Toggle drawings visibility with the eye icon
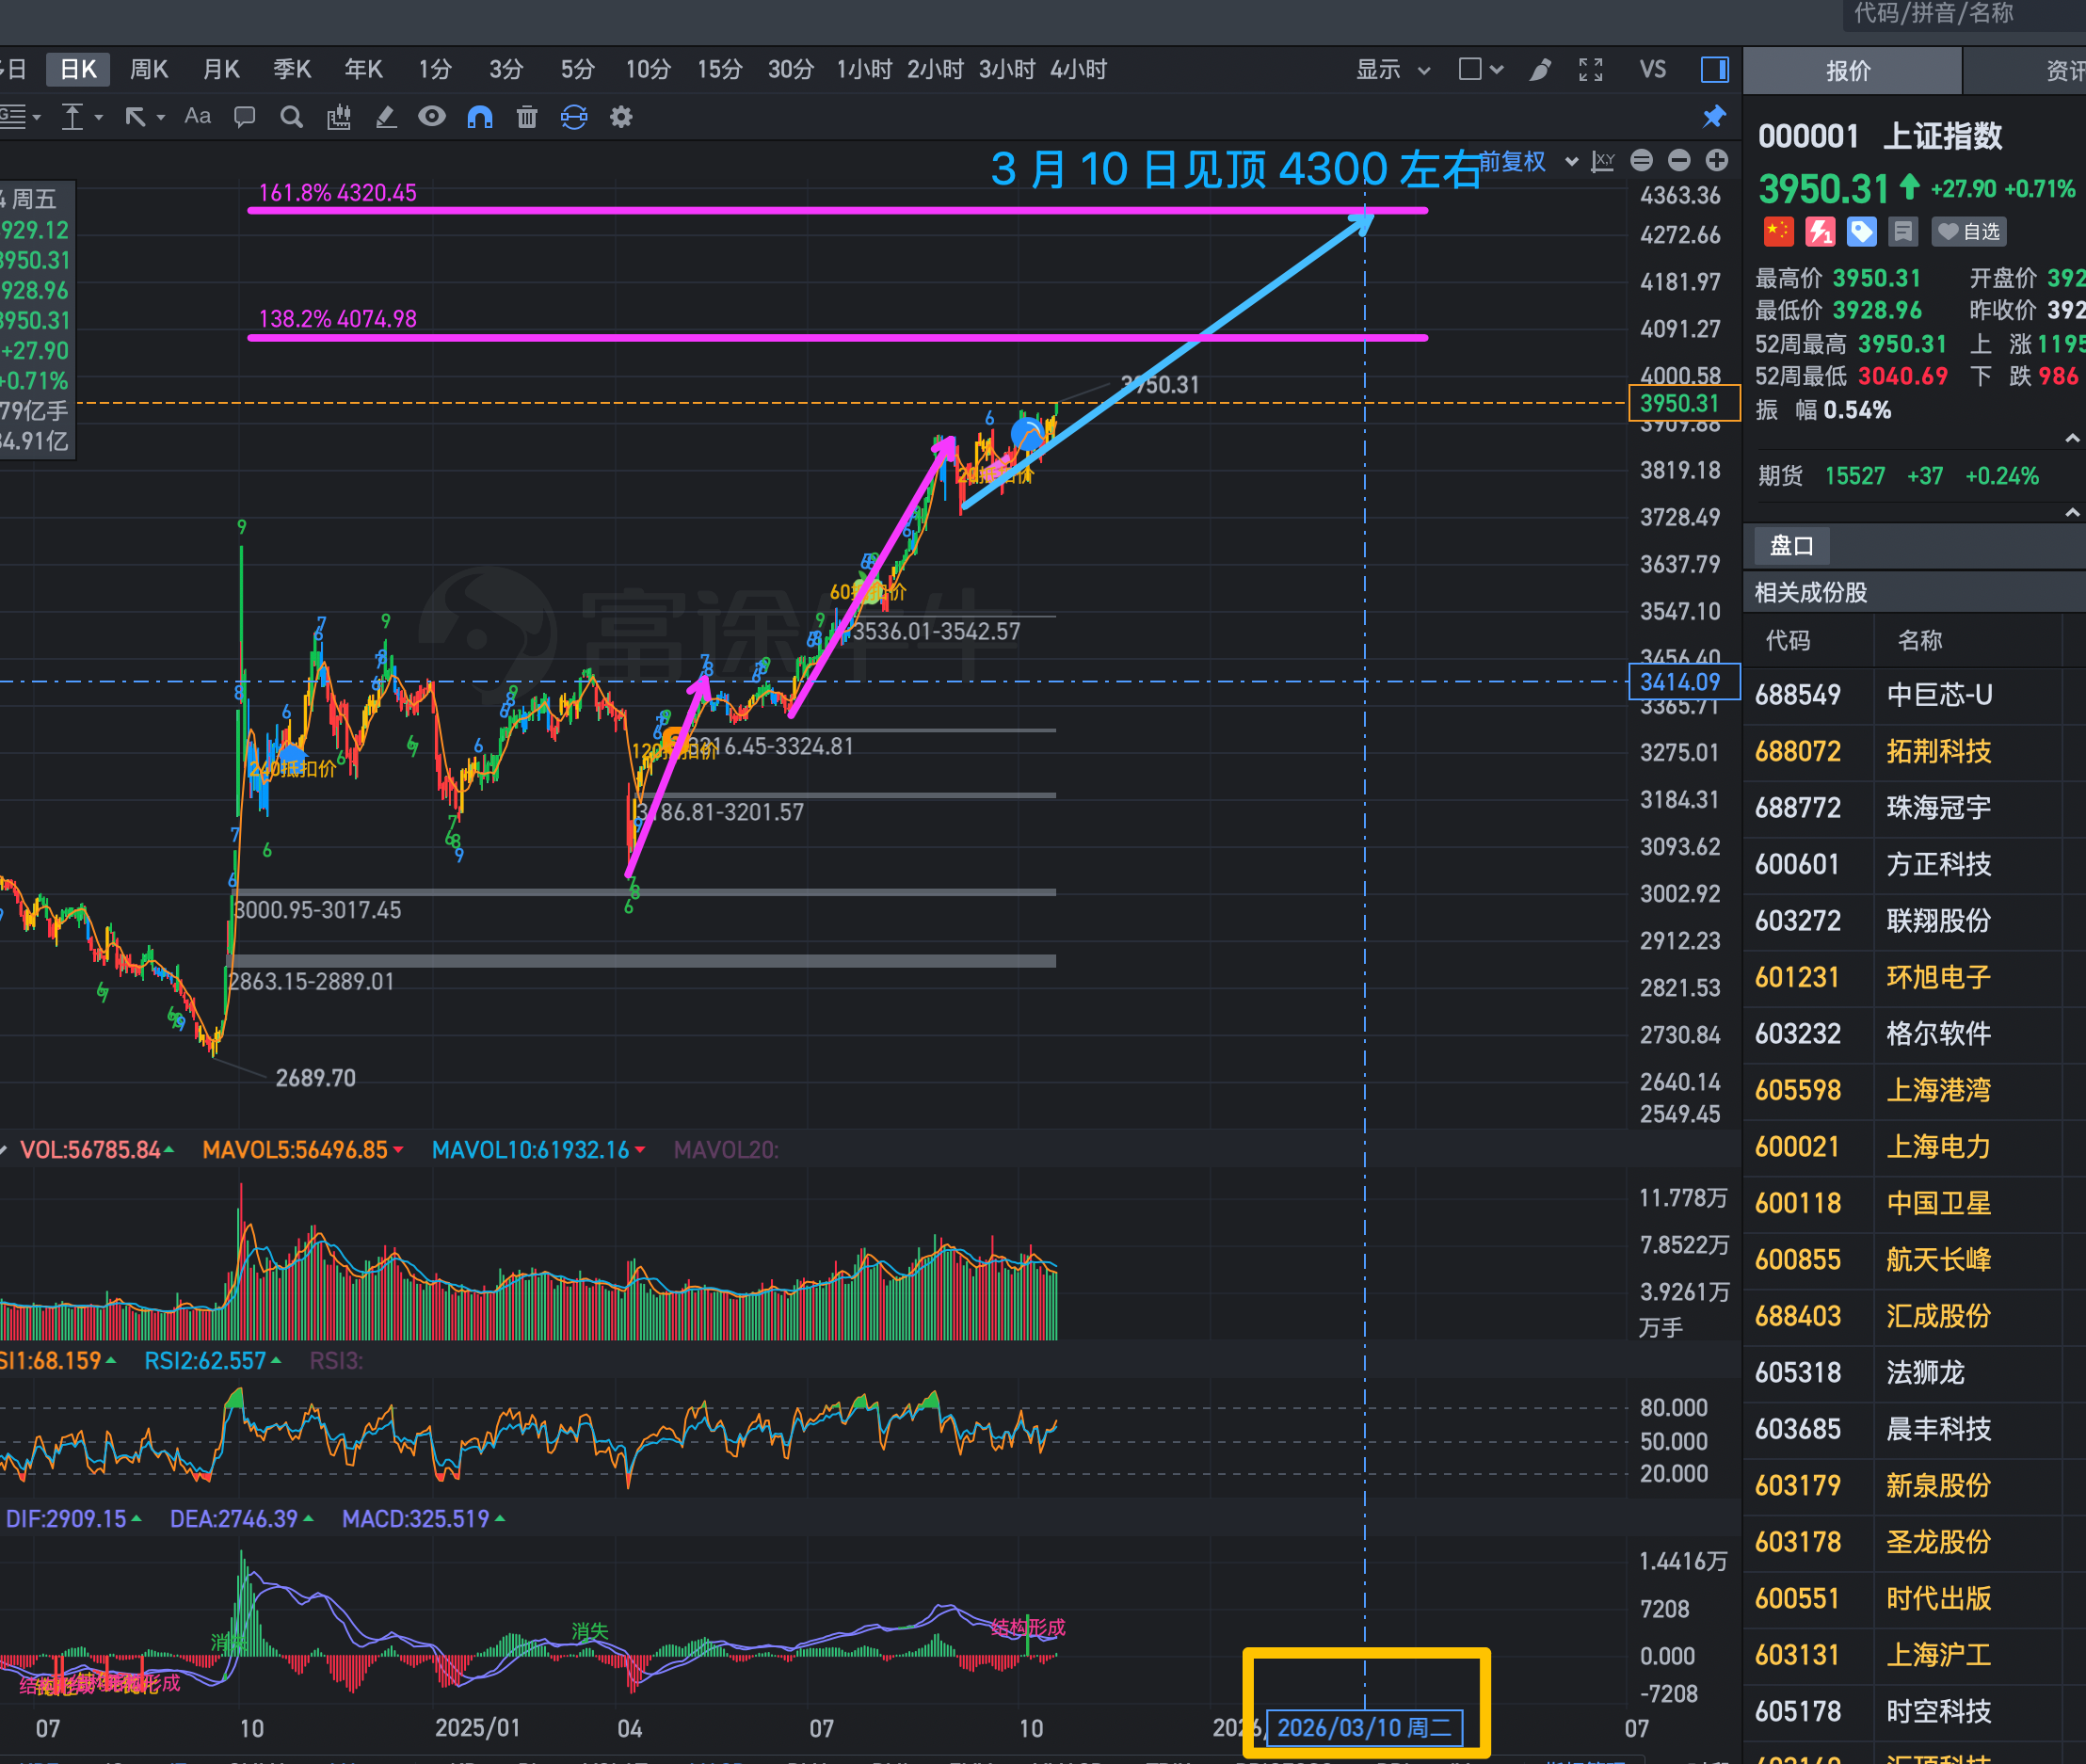This screenshot has width=2086, height=1764. coord(432,117)
